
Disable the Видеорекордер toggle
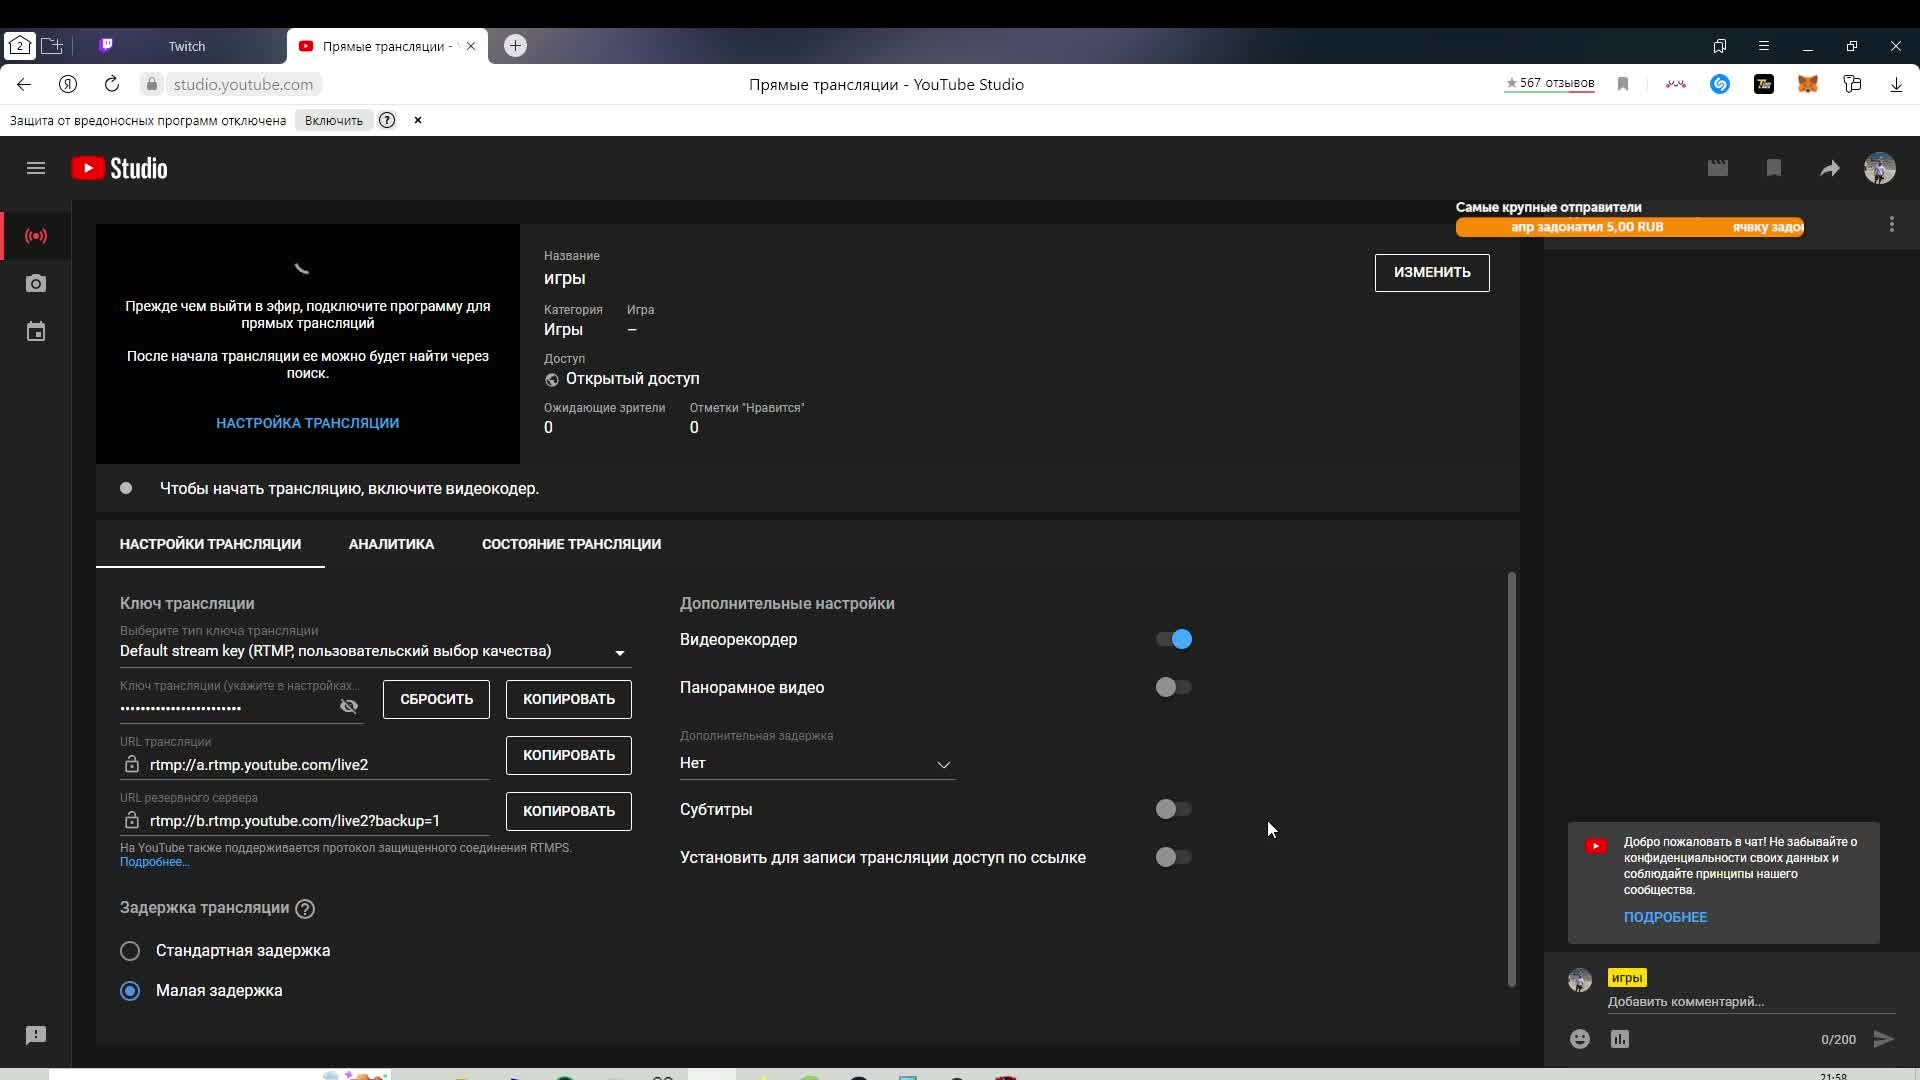[1173, 639]
